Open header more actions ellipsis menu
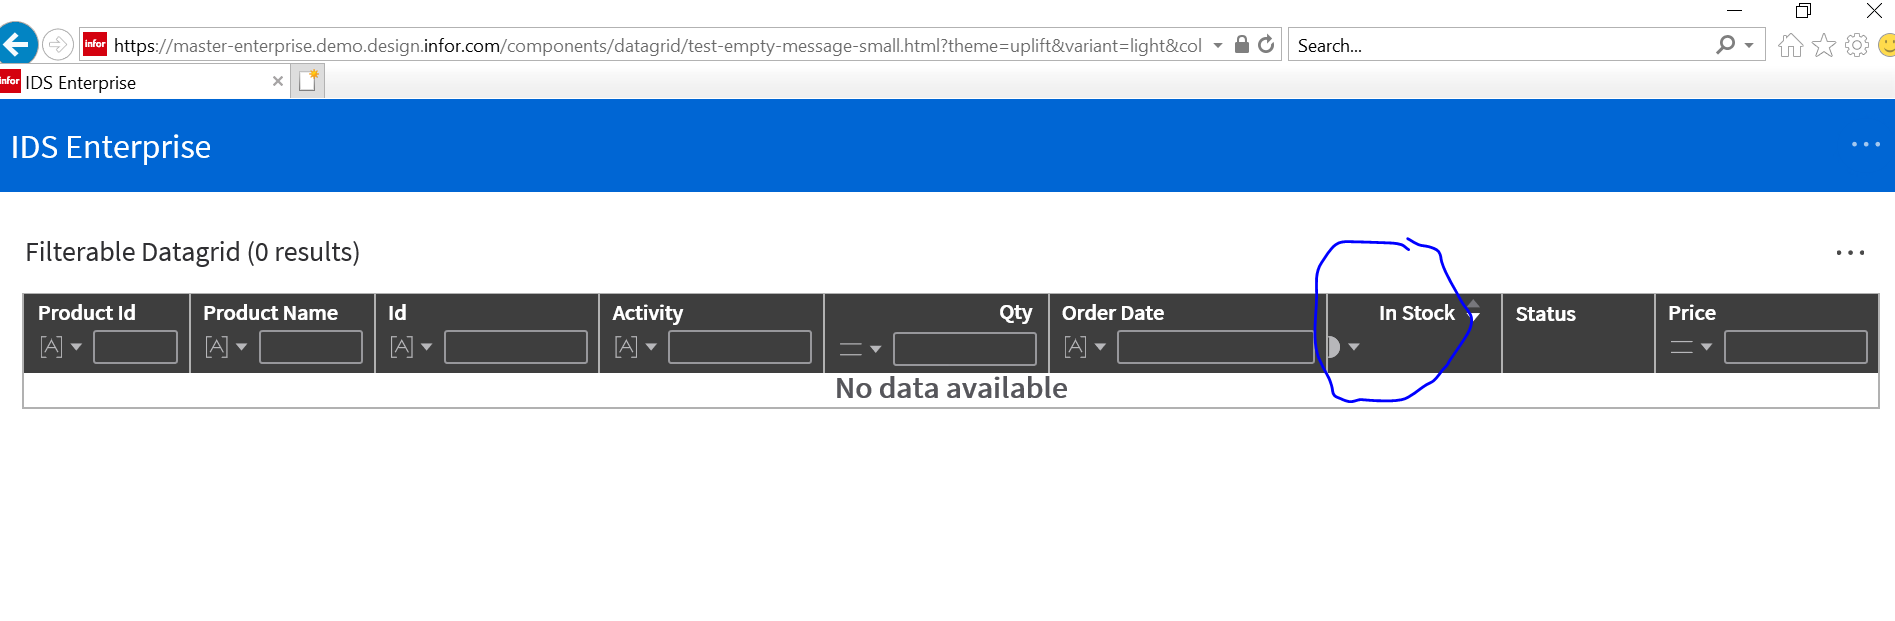The image size is (1895, 621). coord(1865,145)
